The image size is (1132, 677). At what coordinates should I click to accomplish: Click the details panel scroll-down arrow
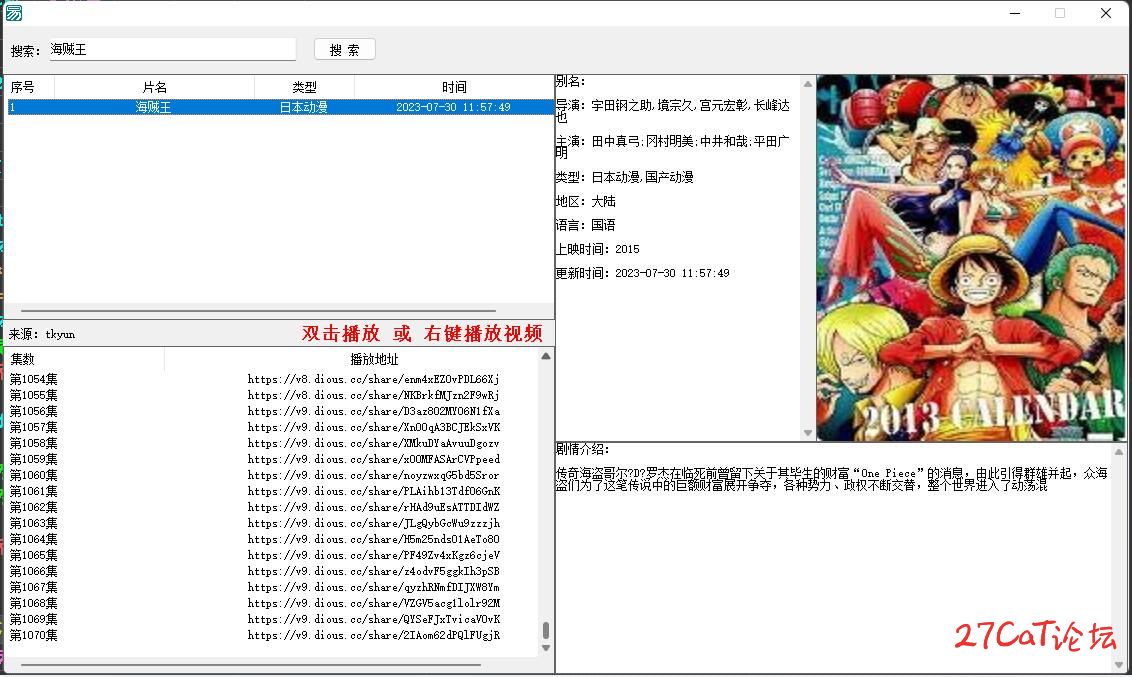pos(808,433)
